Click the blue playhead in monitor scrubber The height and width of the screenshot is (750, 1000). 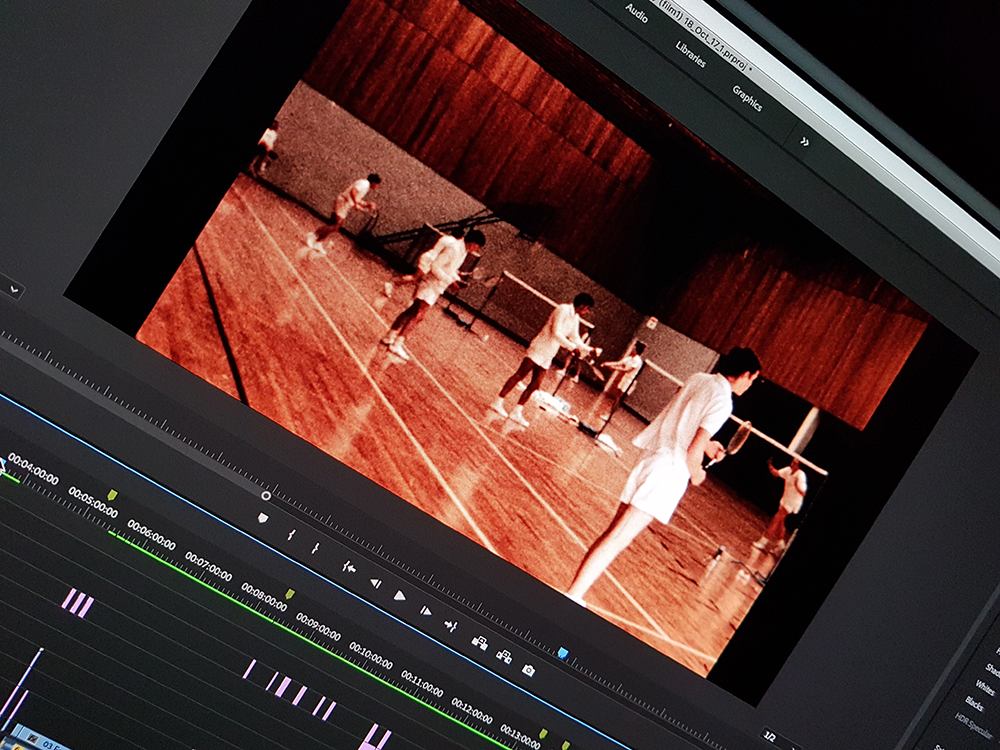563,653
